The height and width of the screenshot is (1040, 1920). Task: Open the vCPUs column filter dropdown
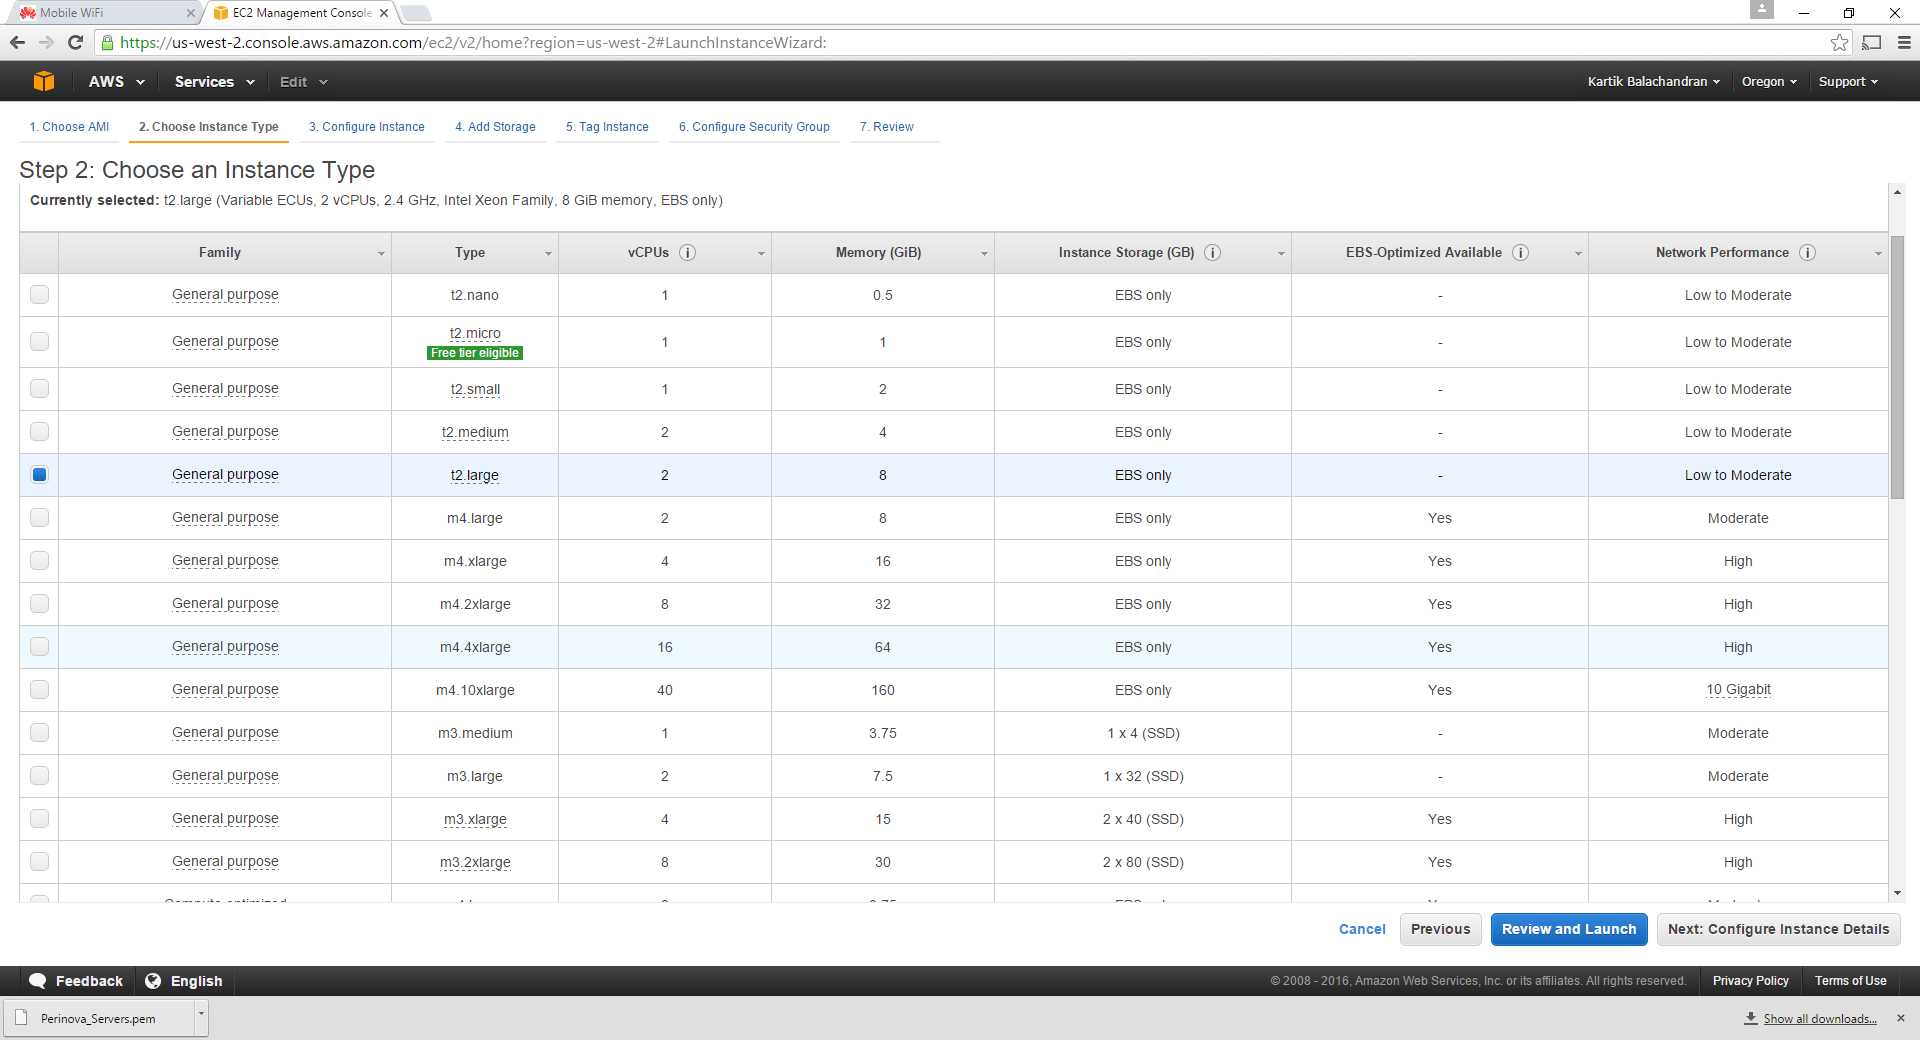click(x=761, y=254)
